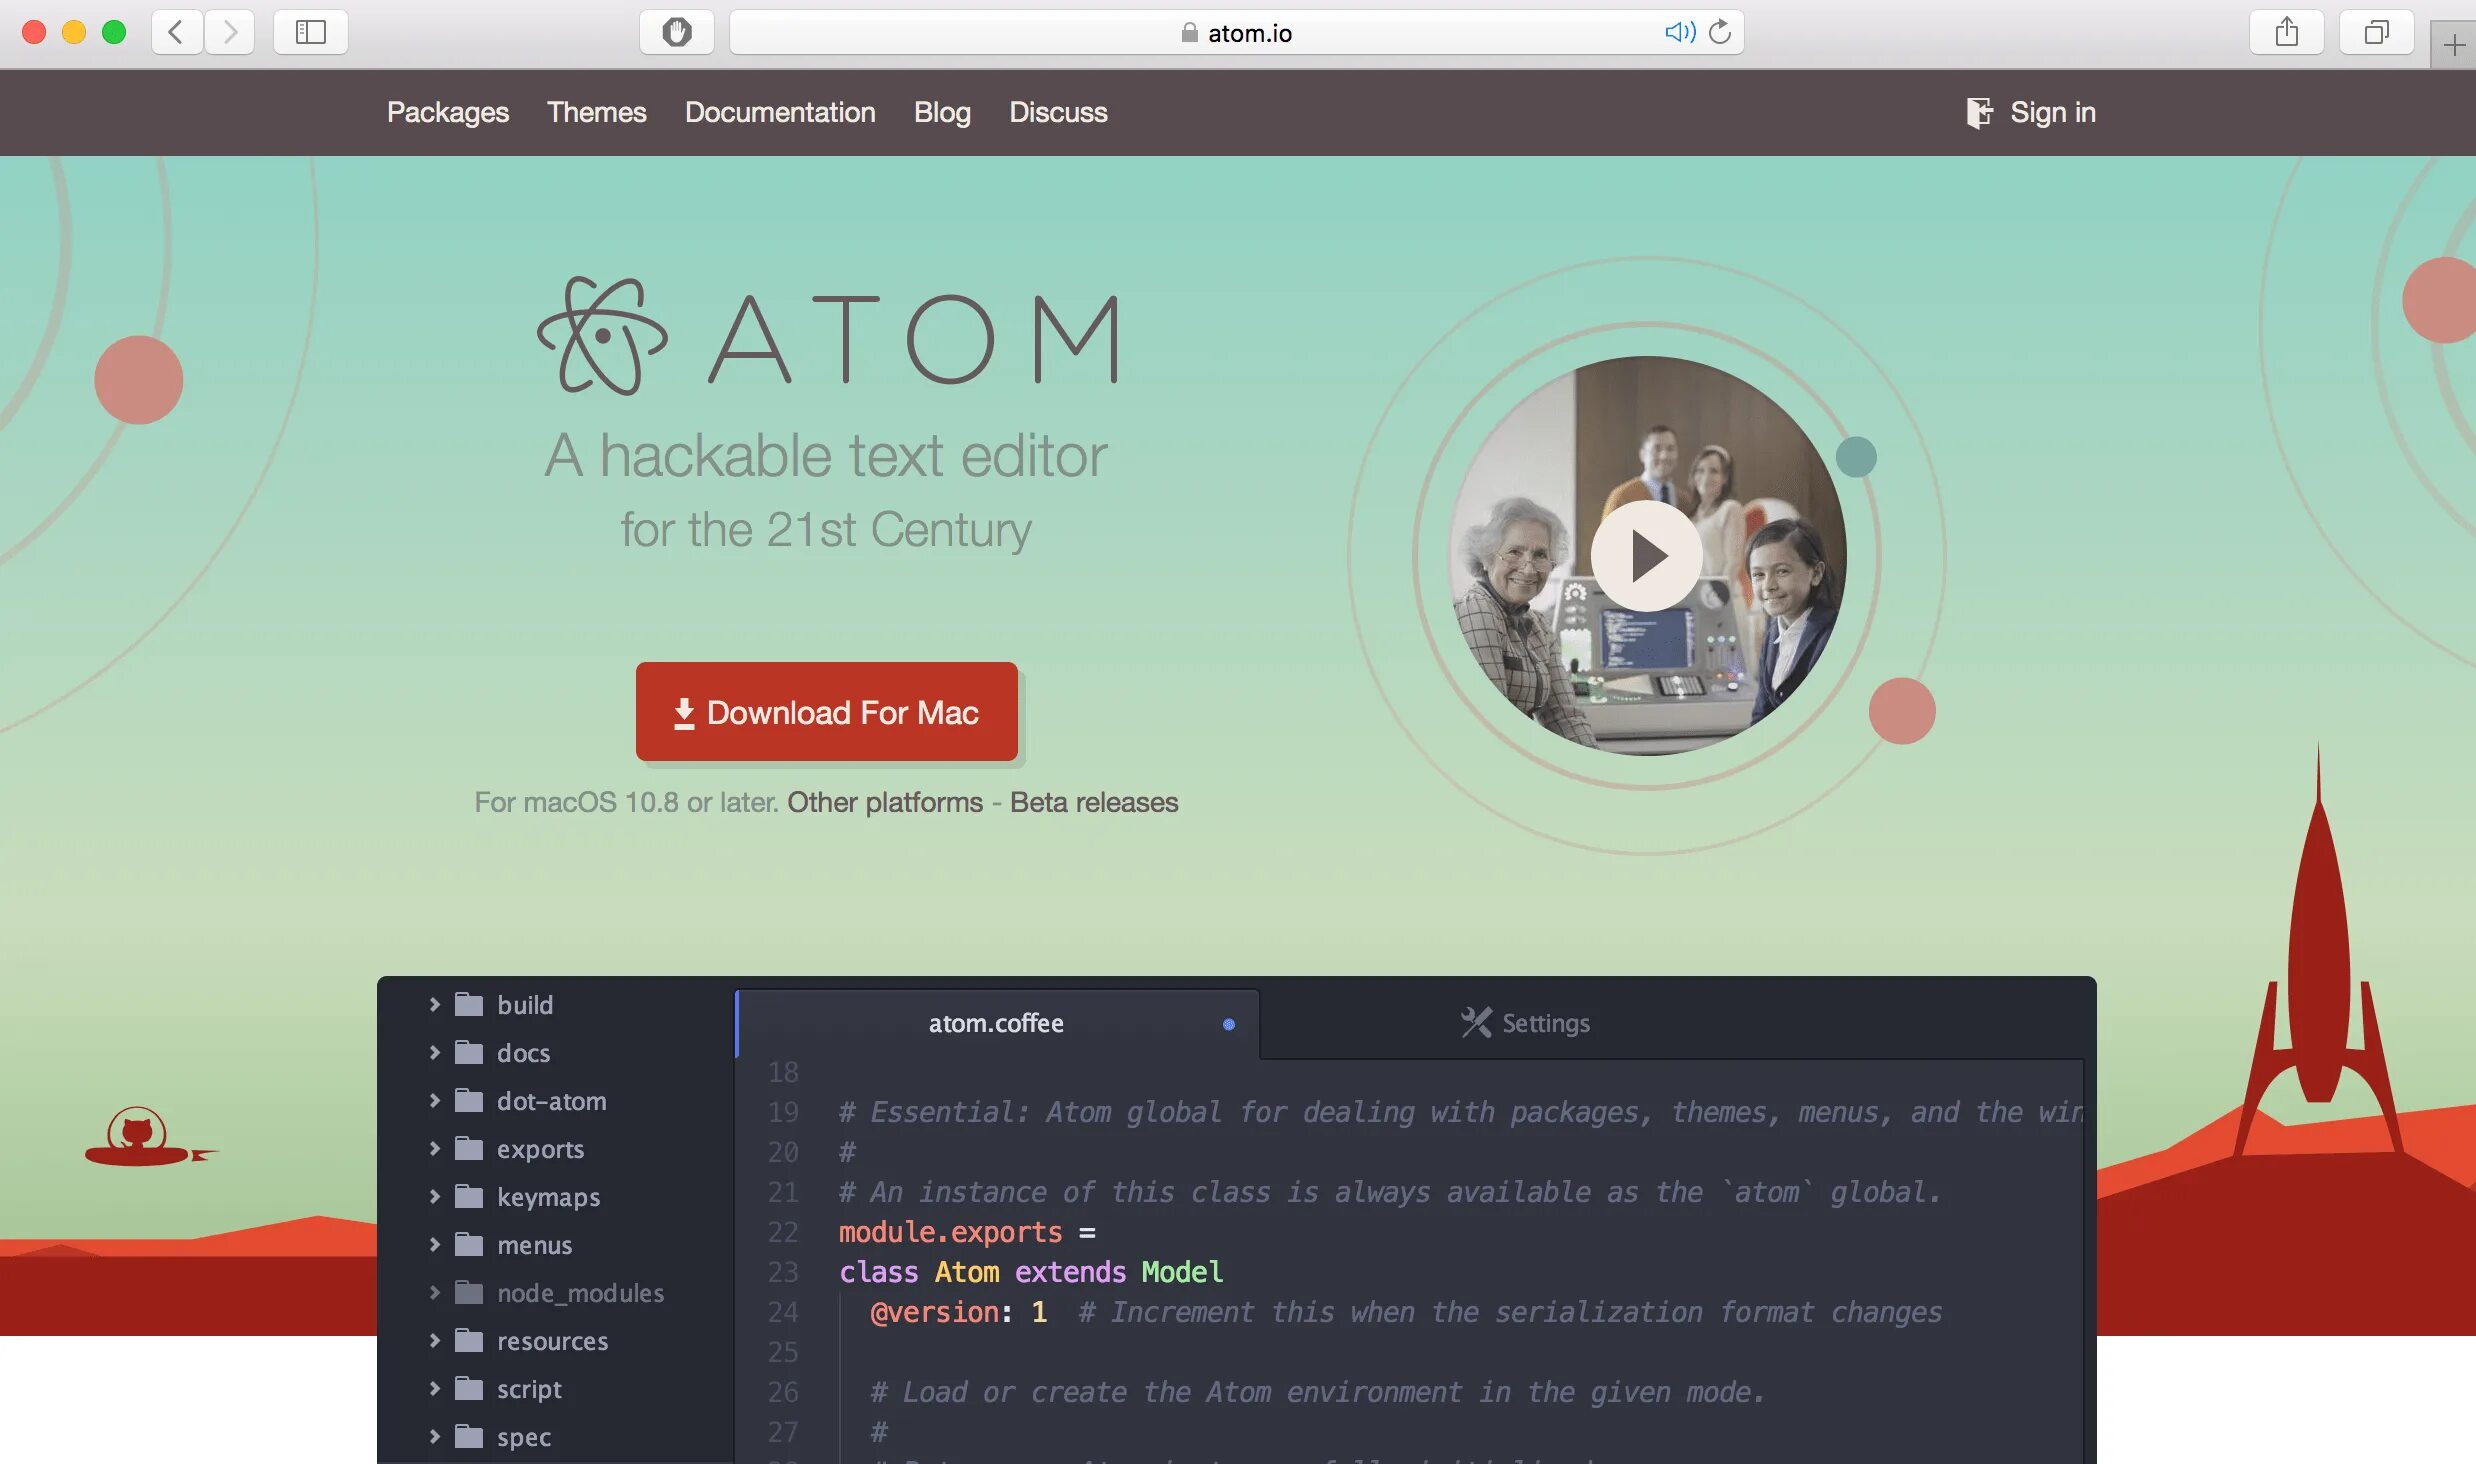Viewport: 2476px width, 1464px height.
Task: Expand the spec folder chevron
Action: [x=434, y=1436]
